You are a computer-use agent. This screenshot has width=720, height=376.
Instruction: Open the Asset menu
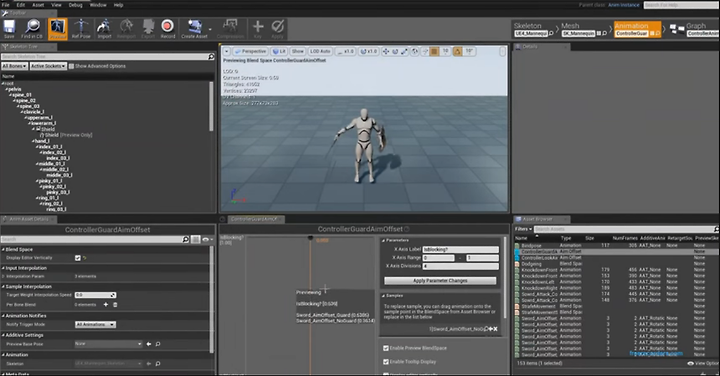(38, 5)
